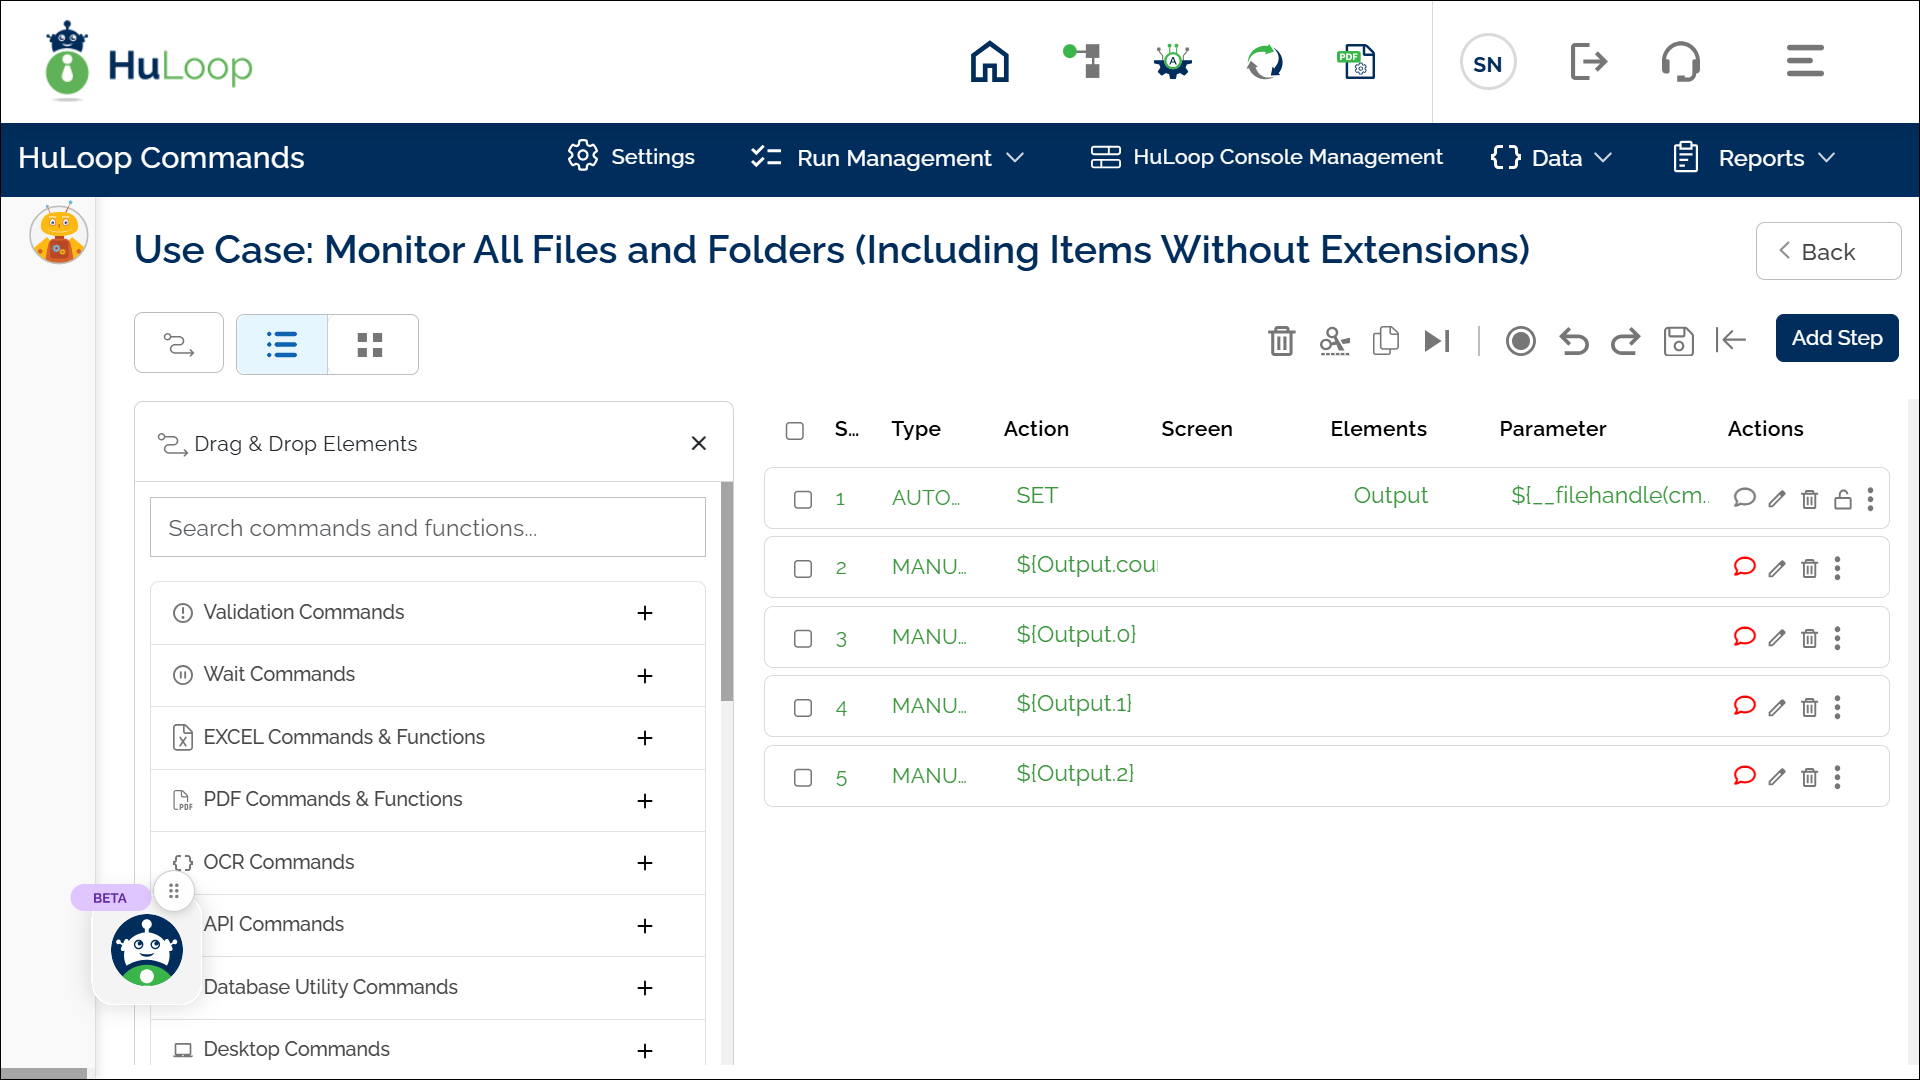Click the home icon in header
Viewport: 1920px width, 1080px height.
[x=989, y=62]
